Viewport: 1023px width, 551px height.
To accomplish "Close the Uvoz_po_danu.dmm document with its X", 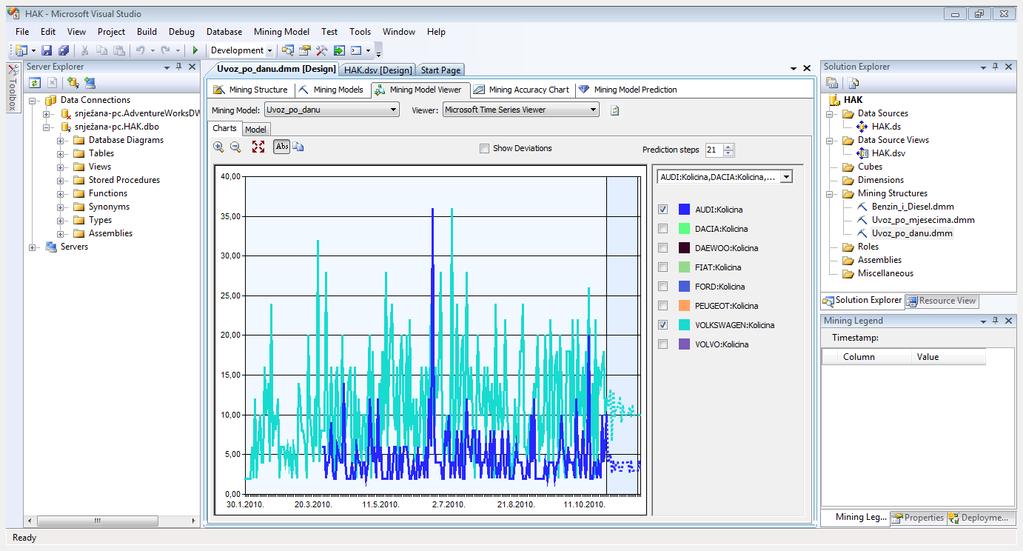I will [x=806, y=68].
